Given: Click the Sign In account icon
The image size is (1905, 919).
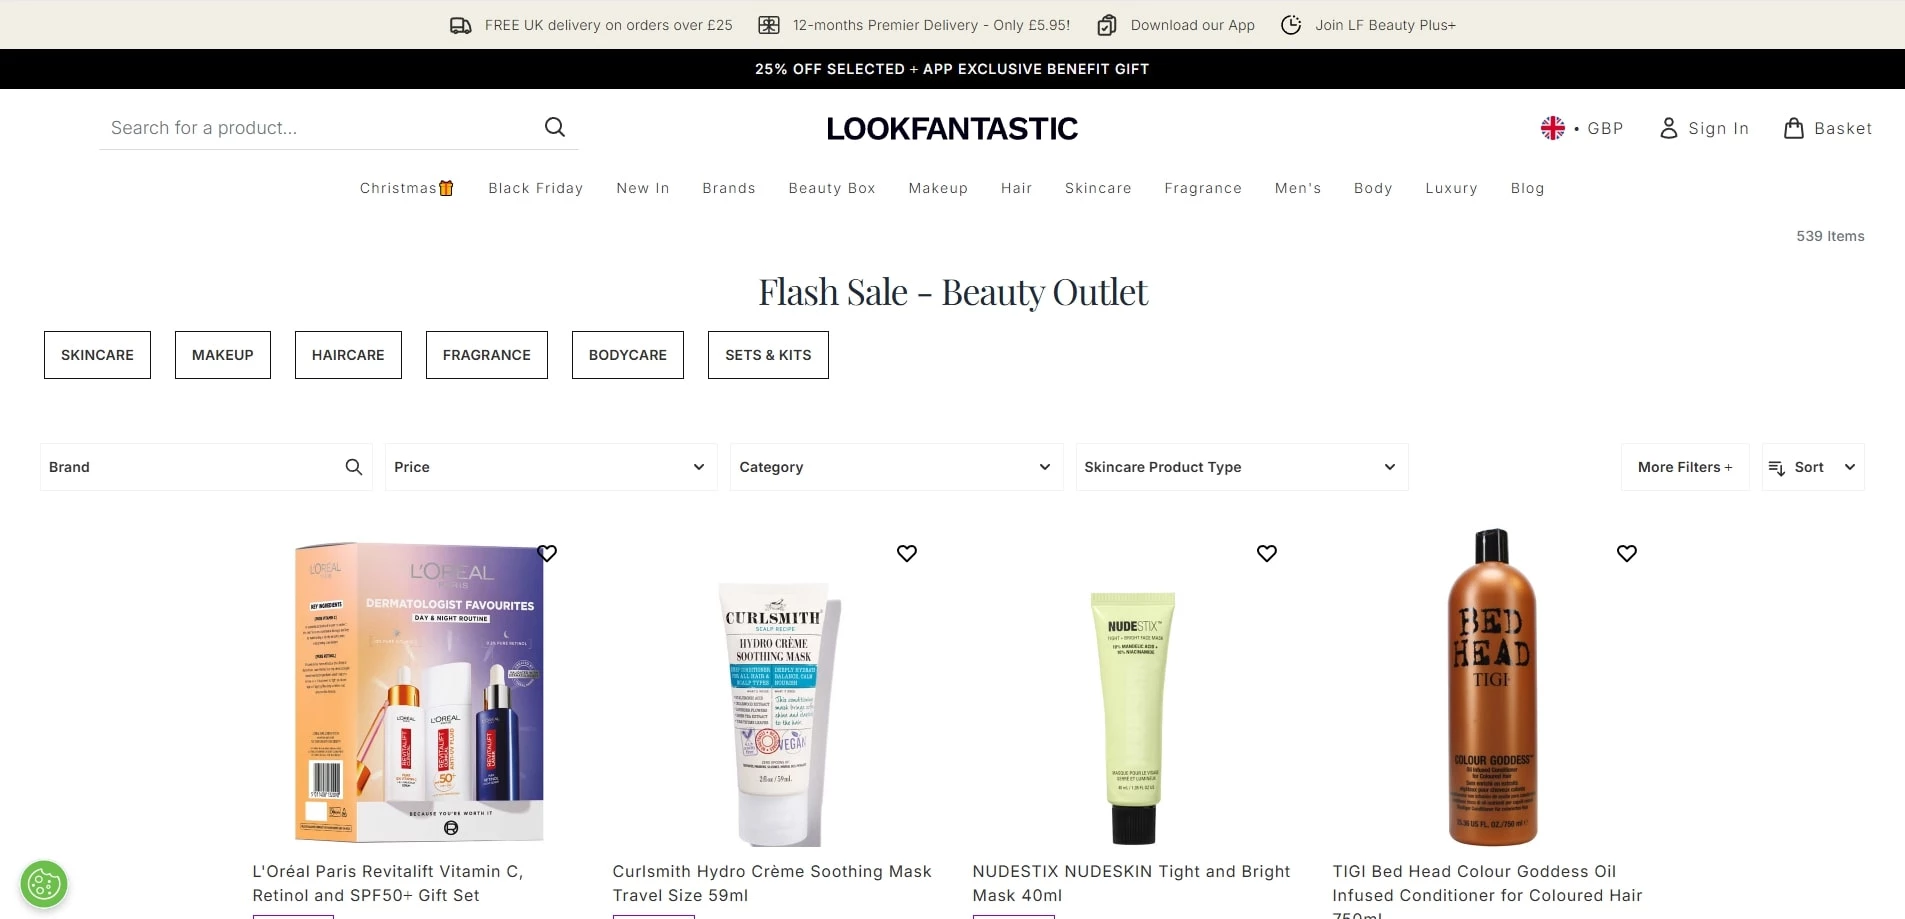Looking at the screenshot, I should coord(1668,128).
